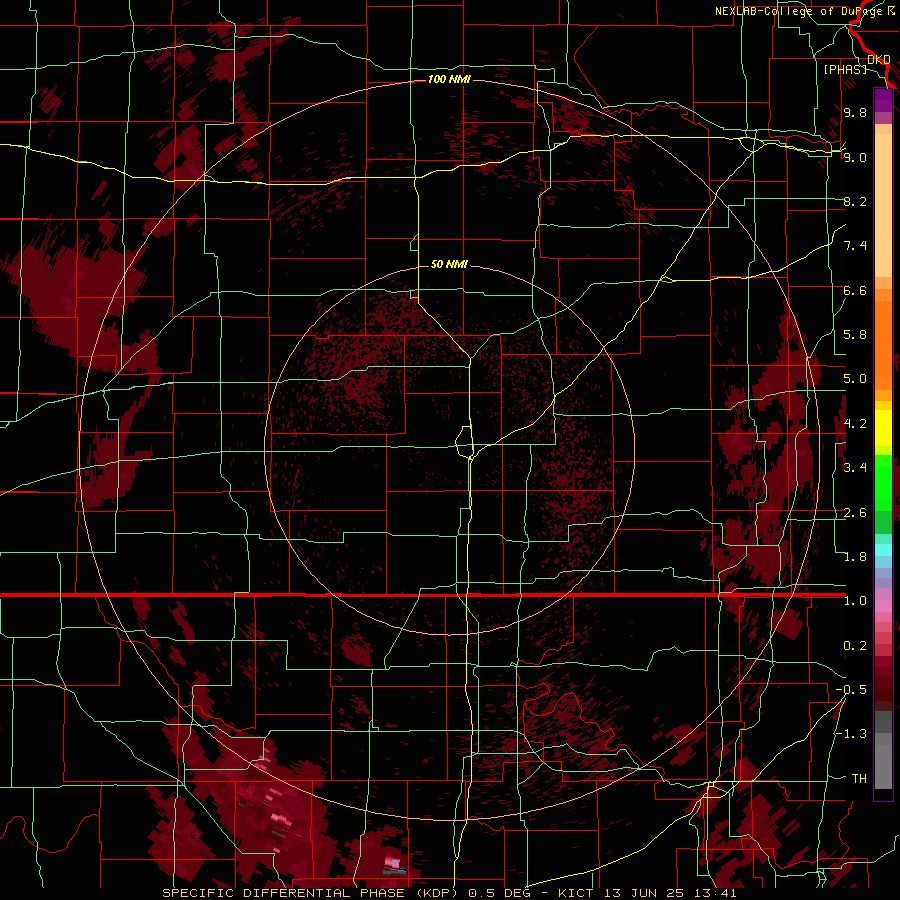Select the TH threshold label
Screen dimensions: 900x900
pos(859,779)
